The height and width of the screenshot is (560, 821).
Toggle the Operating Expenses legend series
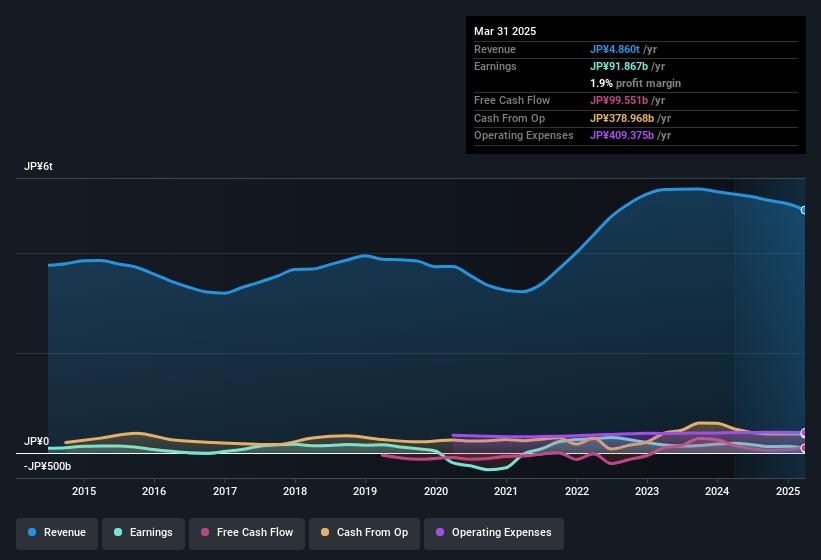[x=494, y=533]
